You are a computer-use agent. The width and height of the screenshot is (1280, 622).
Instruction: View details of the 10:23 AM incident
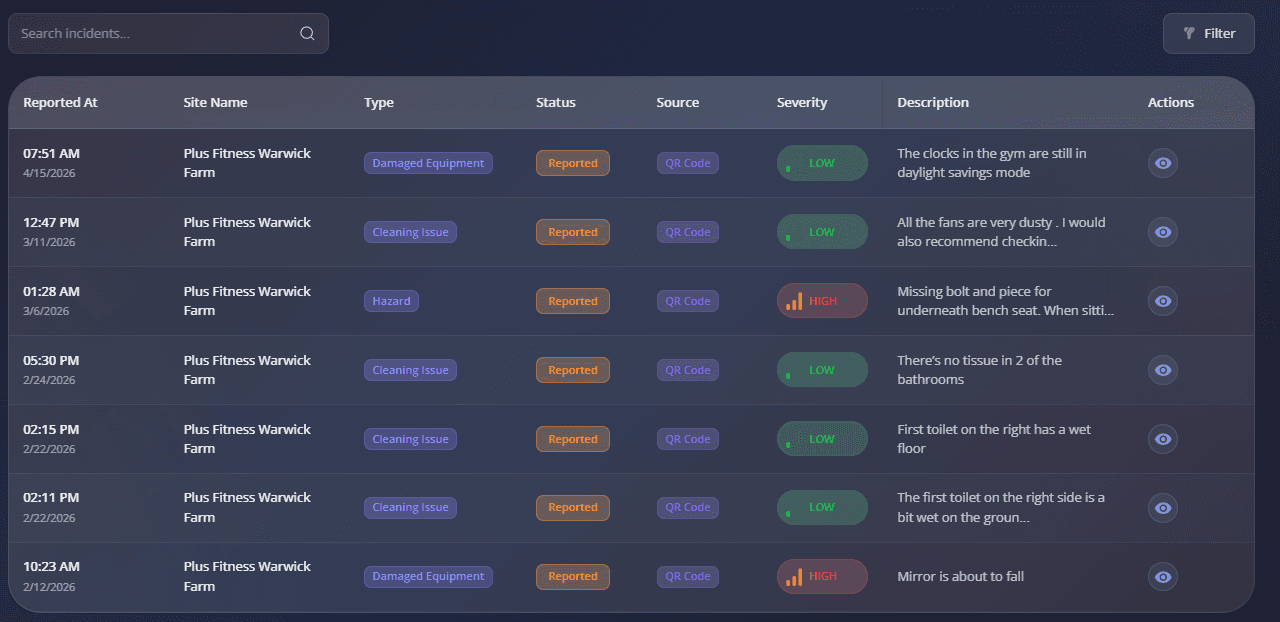[x=1162, y=576]
